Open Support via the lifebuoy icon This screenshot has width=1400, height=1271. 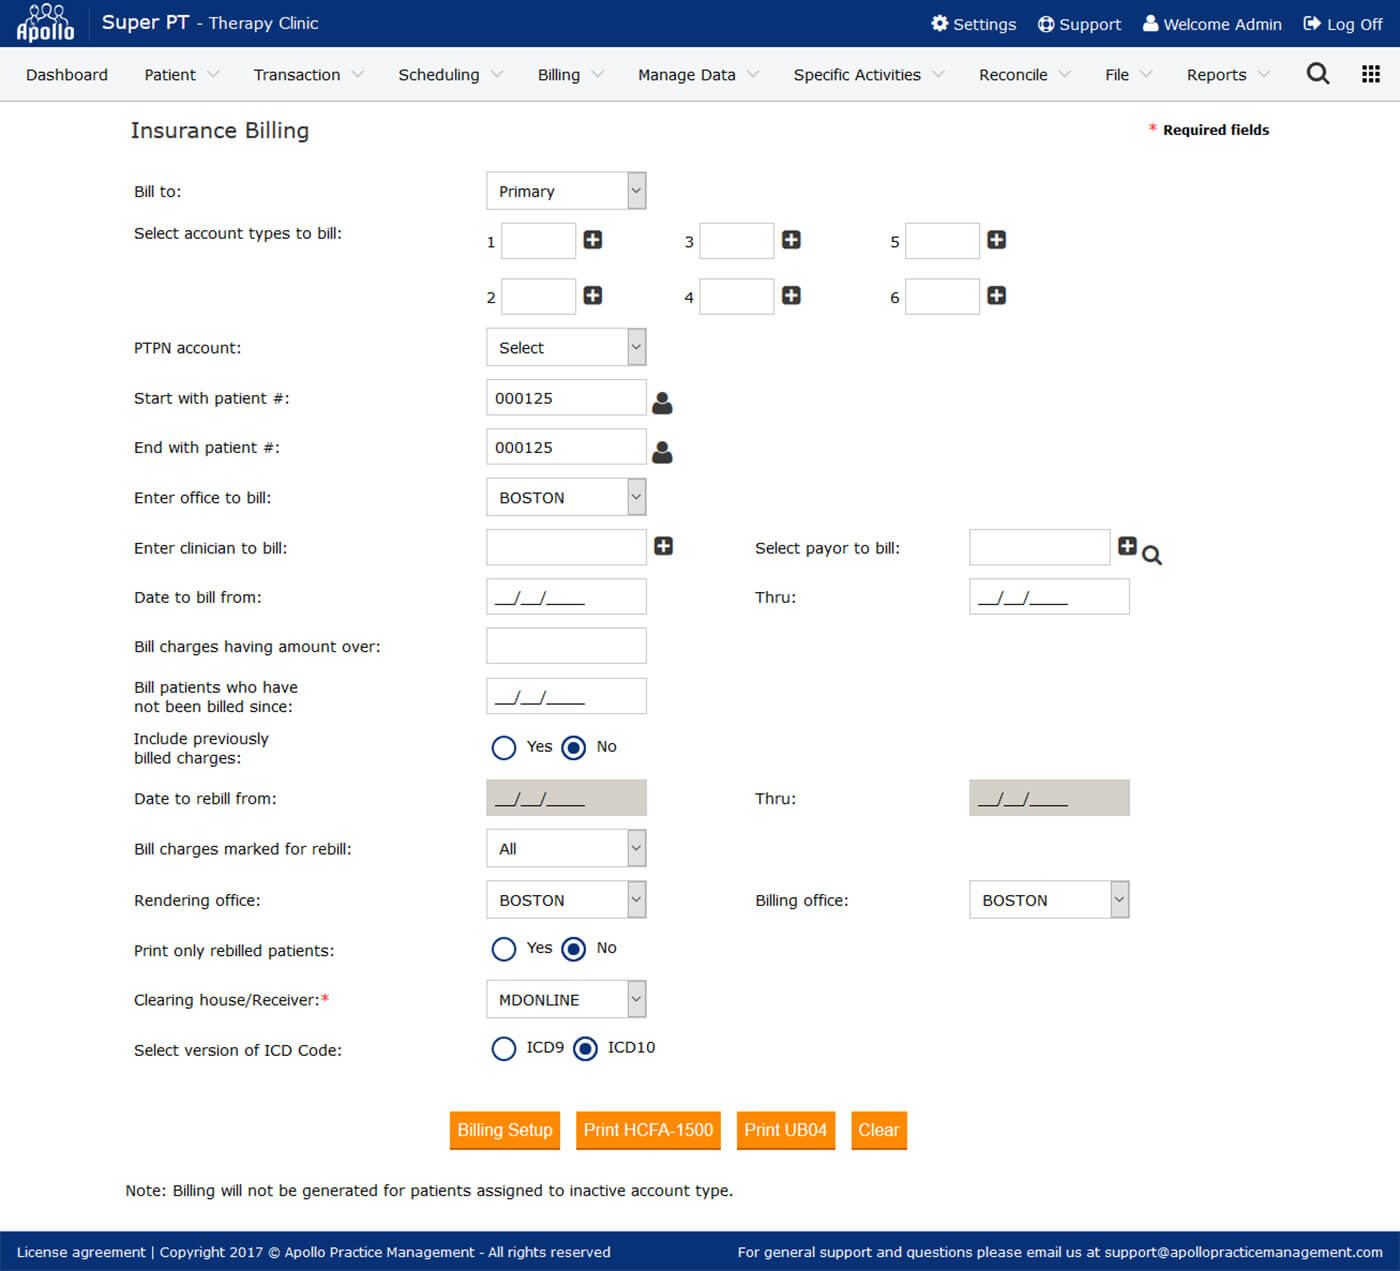pos(1045,24)
